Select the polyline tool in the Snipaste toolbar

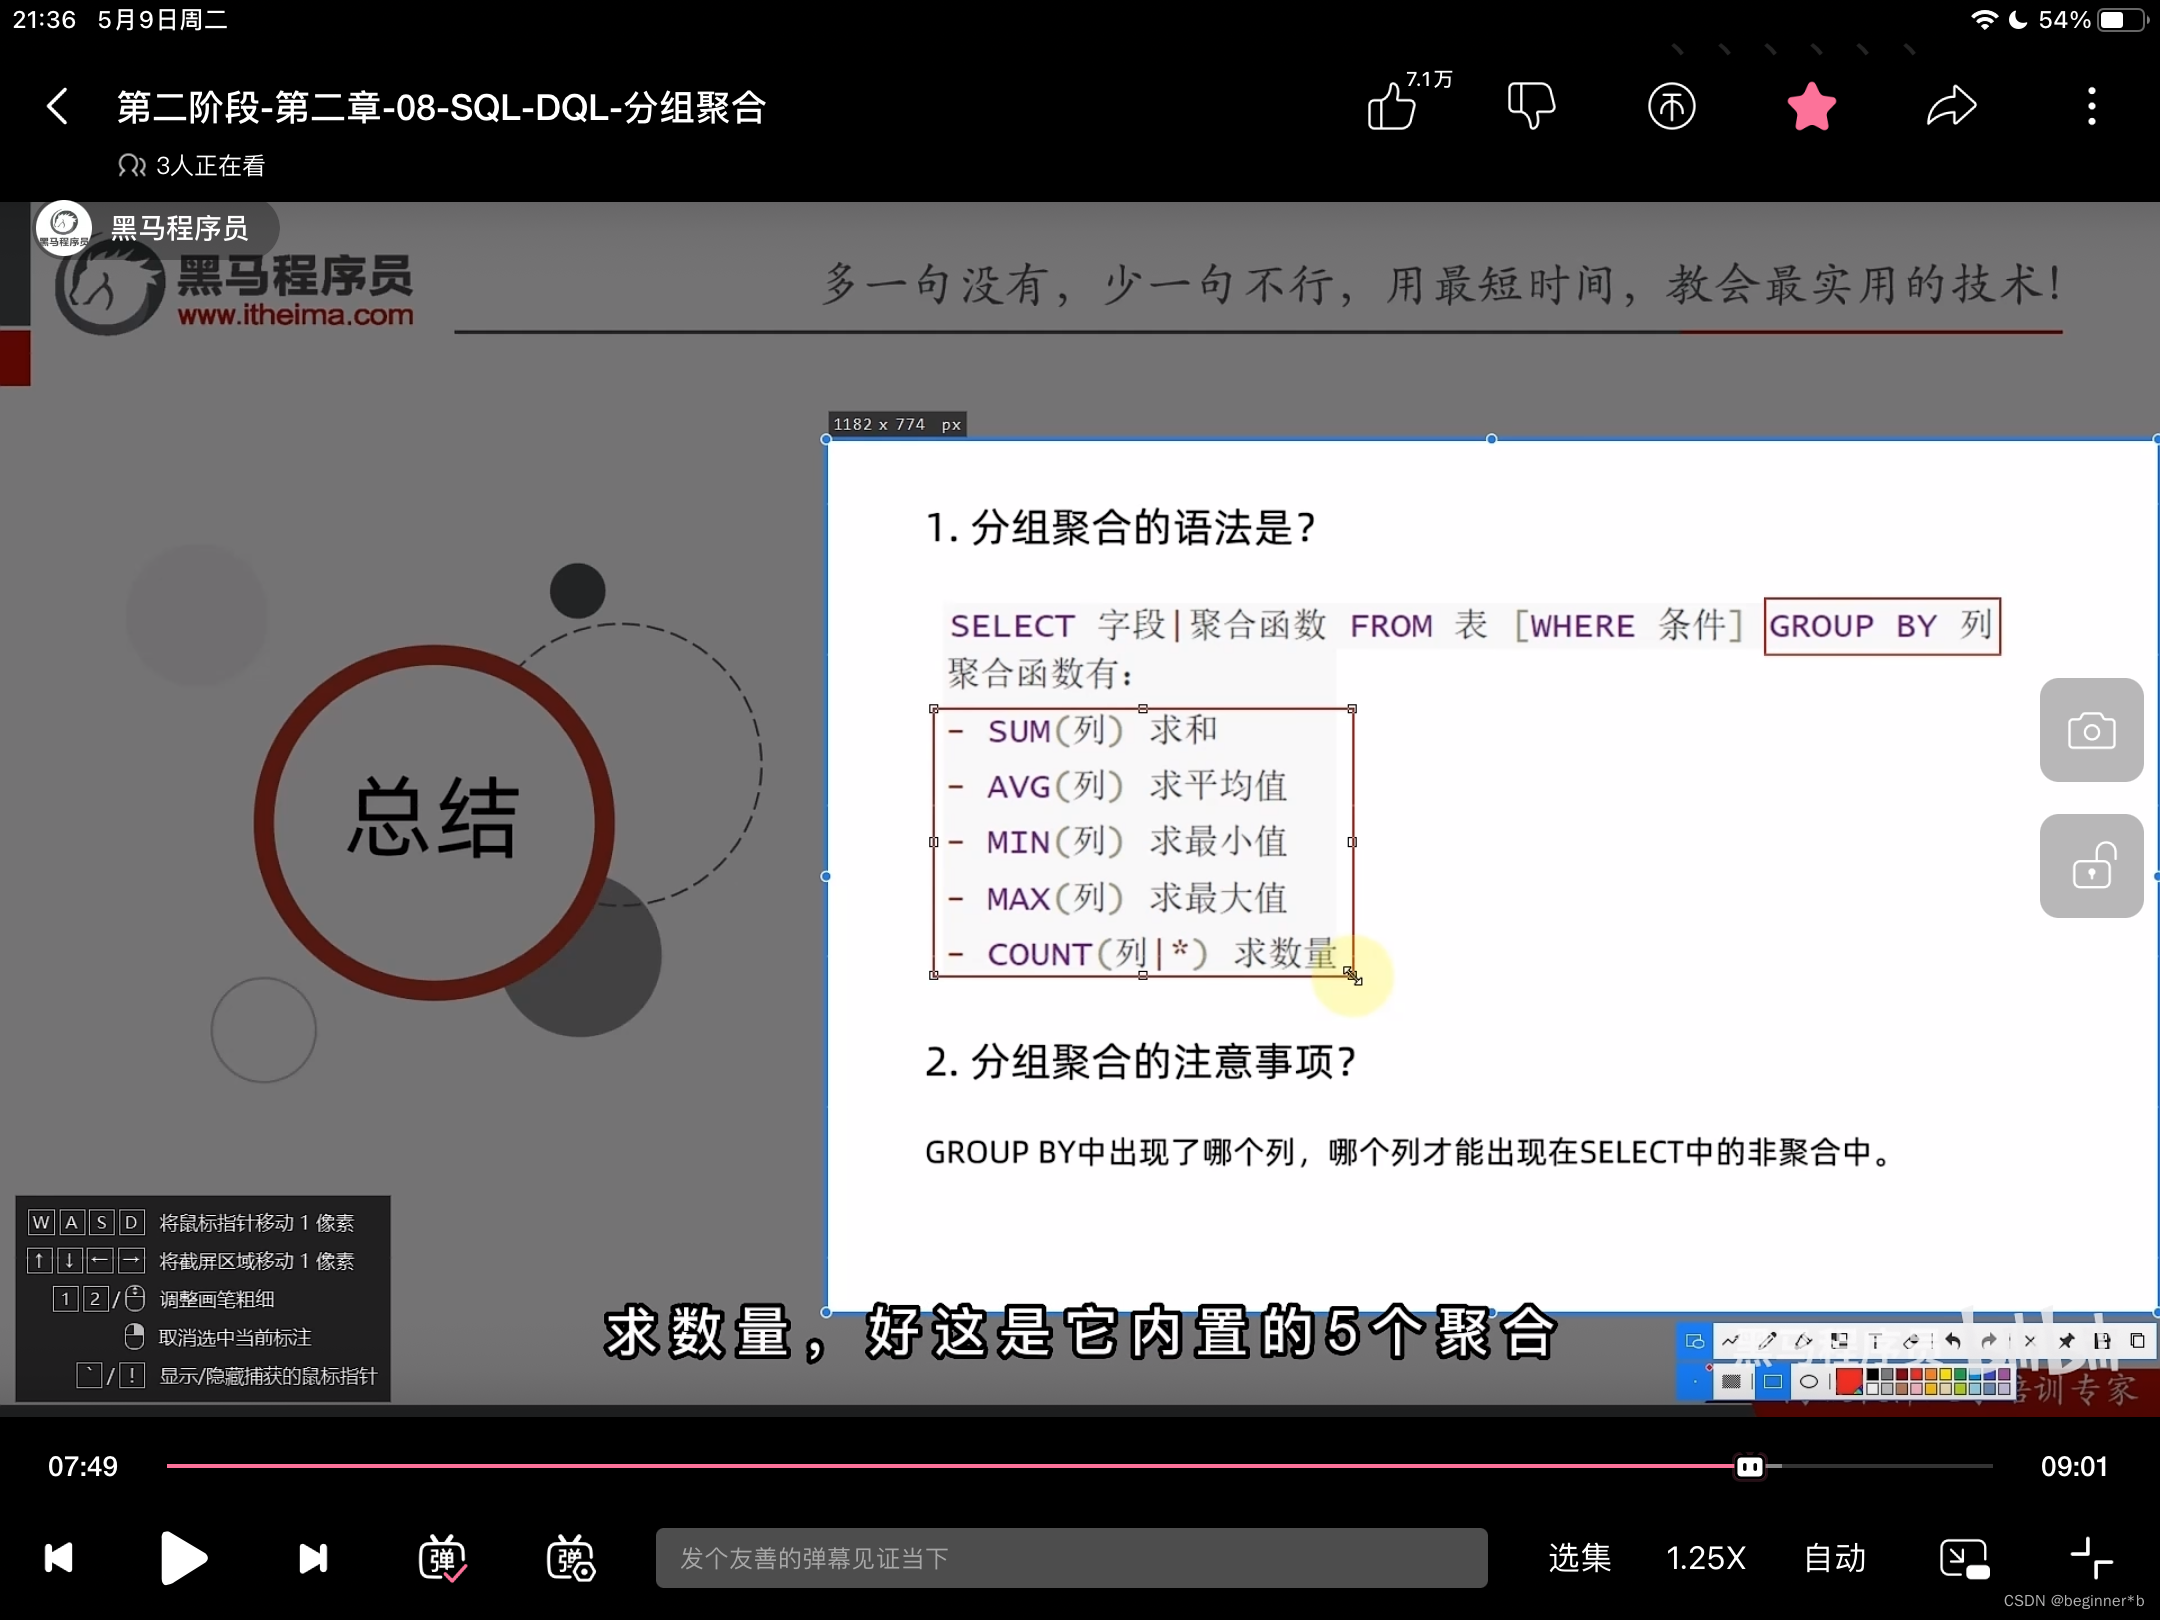[x=1730, y=1341]
